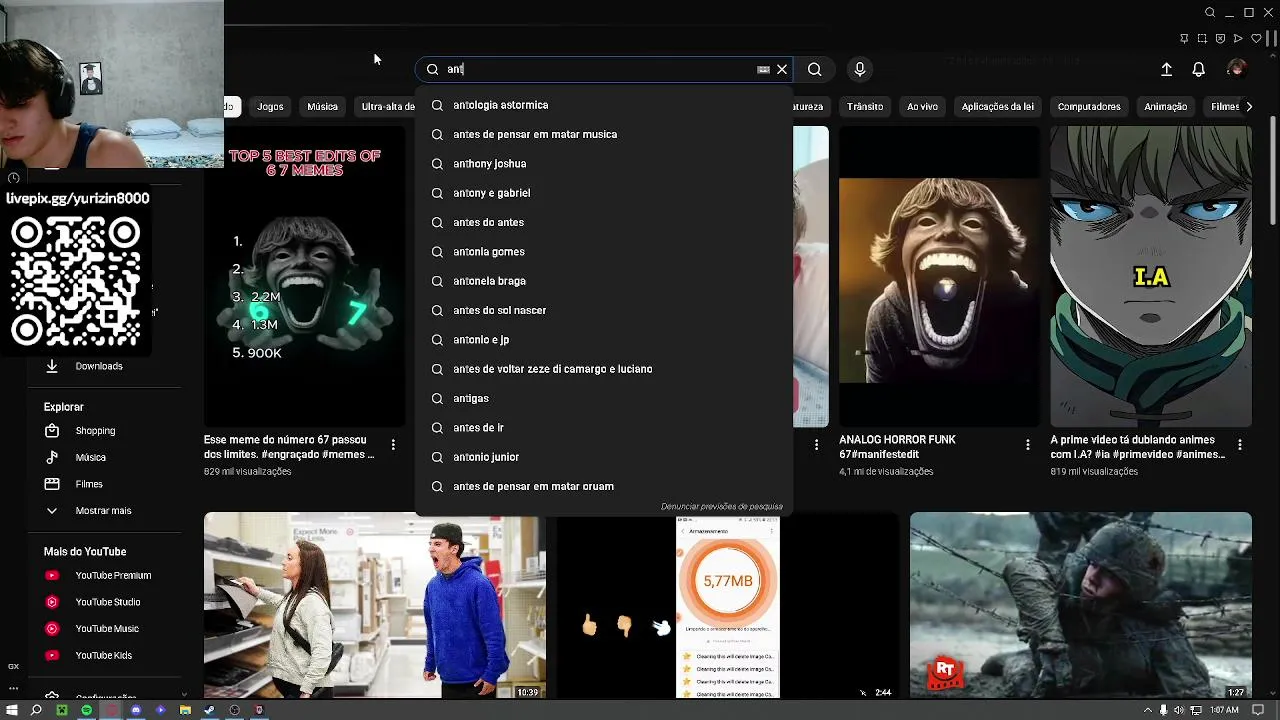Image resolution: width=1280 pixels, height=720 pixels.
Task: Choose suggestion 'antes de pensar em matar oruam'
Action: pyautogui.click(x=604, y=486)
